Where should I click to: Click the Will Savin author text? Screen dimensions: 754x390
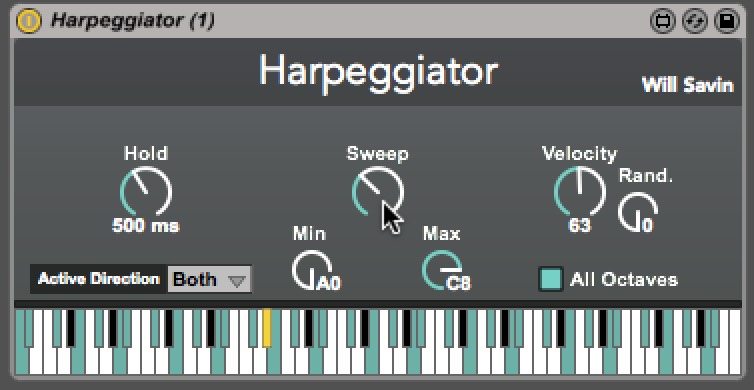pyautogui.click(x=688, y=86)
